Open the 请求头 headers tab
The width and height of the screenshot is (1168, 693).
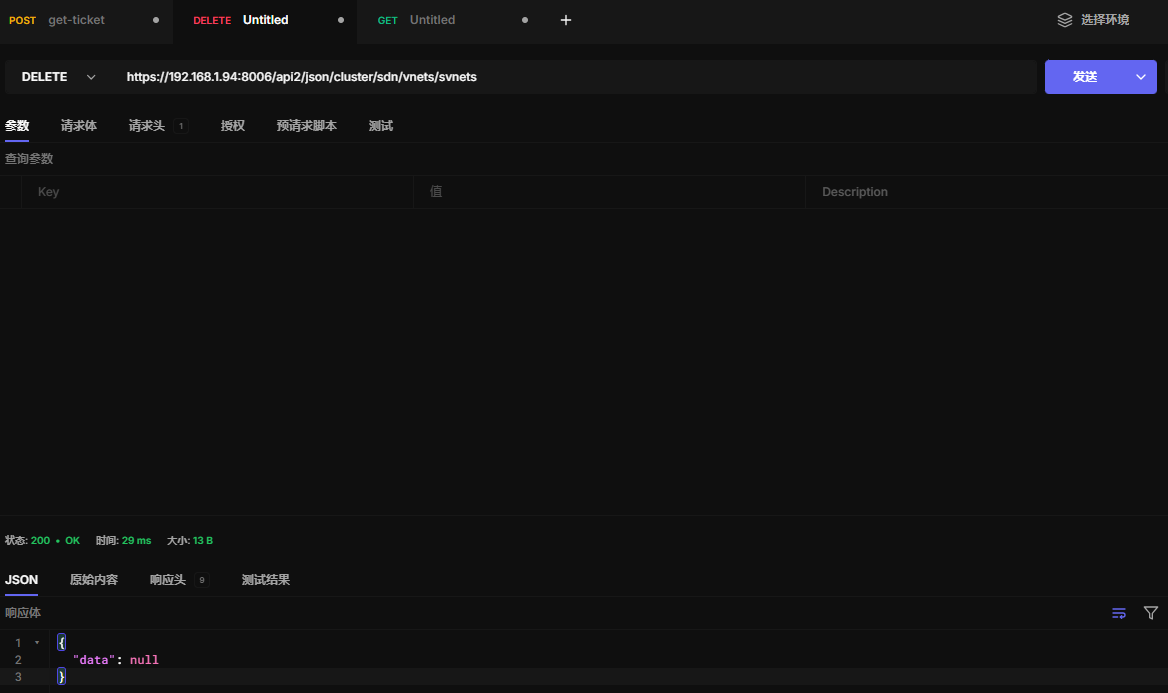(x=147, y=126)
